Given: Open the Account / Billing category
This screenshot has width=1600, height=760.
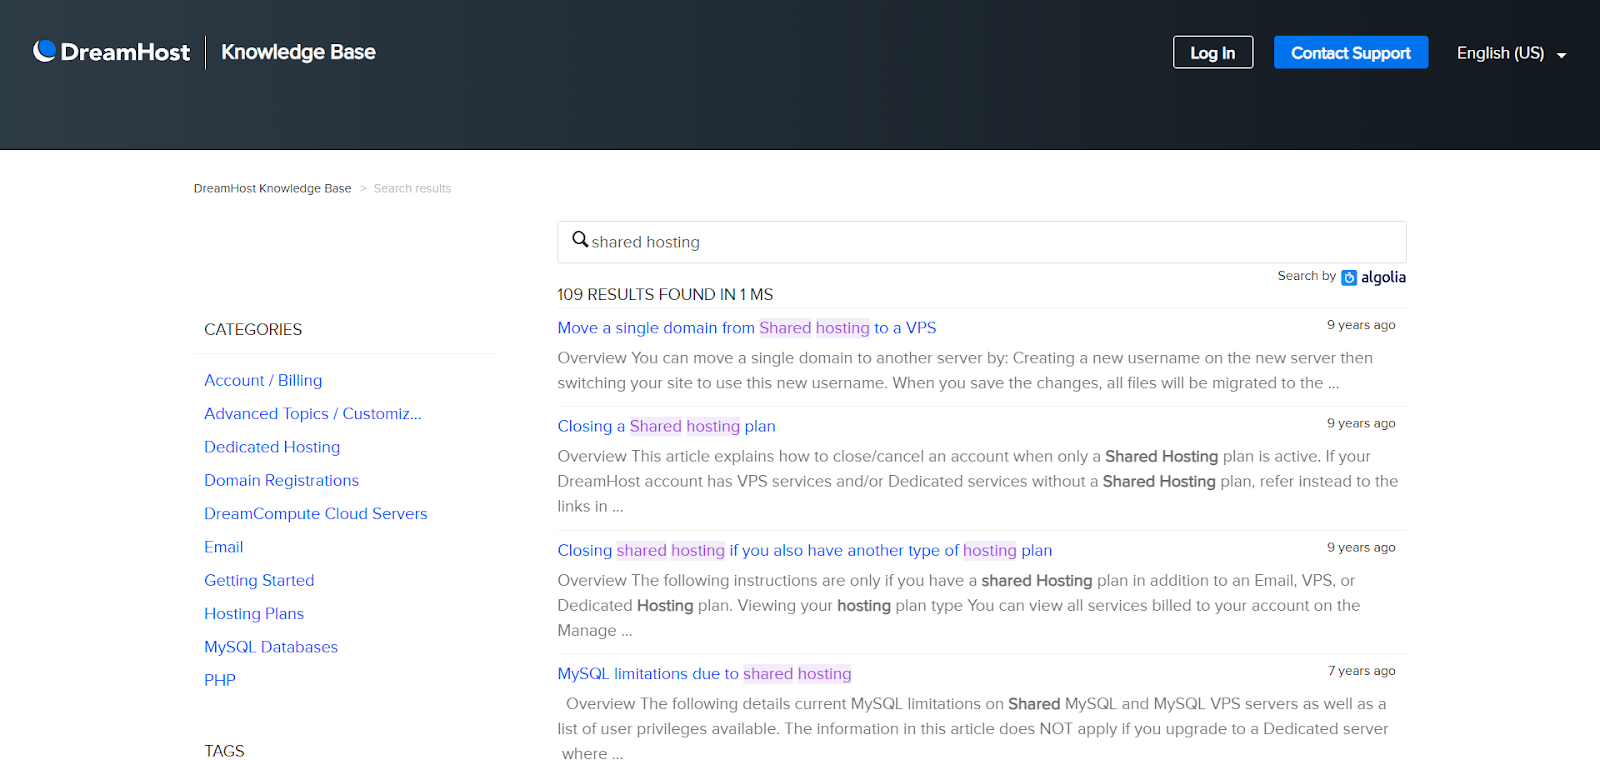Looking at the screenshot, I should pos(263,380).
